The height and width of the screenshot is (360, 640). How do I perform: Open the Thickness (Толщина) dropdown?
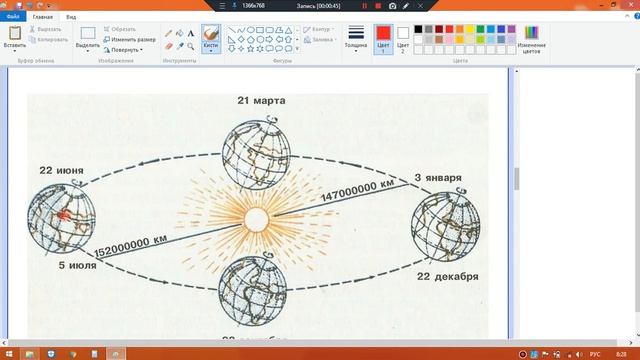point(356,39)
